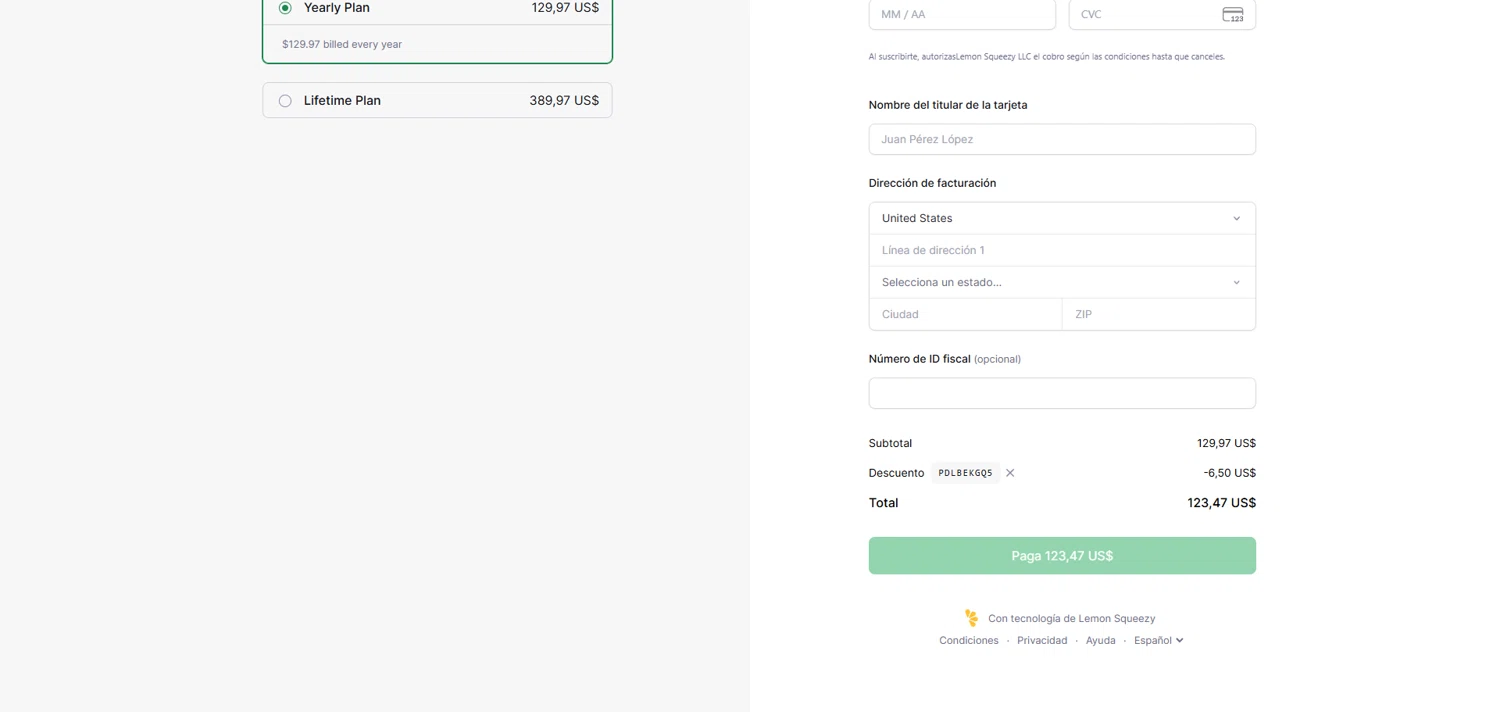The image size is (1500, 712).
Task: Open the United States country dropdown
Action: coord(1062,218)
